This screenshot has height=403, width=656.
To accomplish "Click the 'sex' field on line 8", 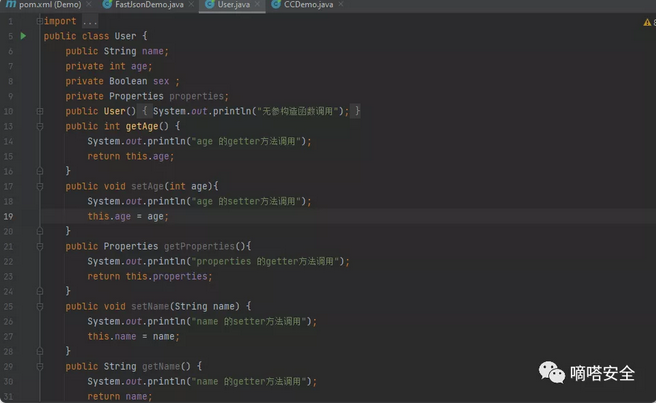I will 161,81.
